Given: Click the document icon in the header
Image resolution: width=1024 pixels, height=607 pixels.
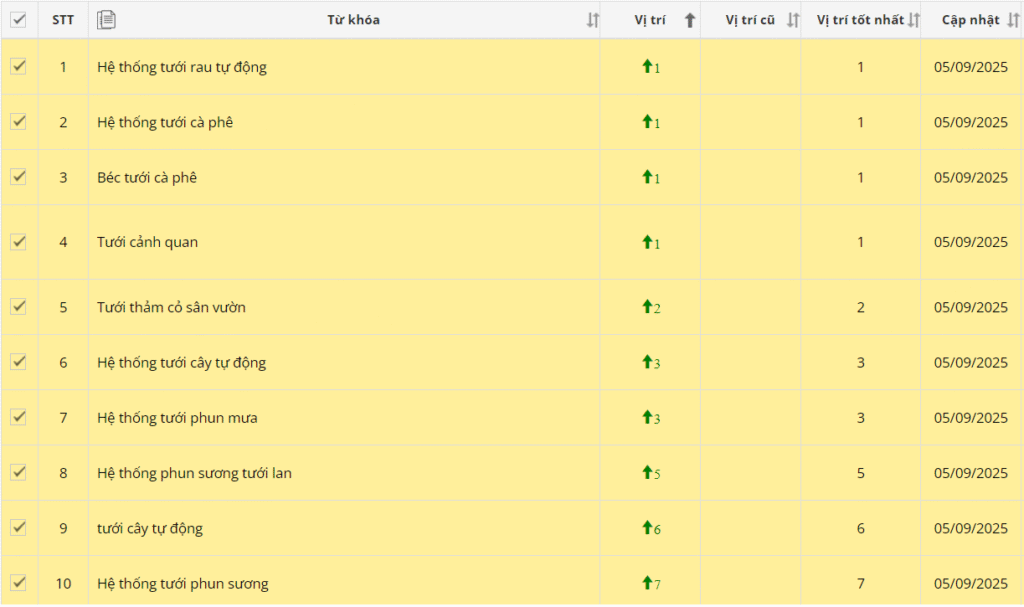Looking at the screenshot, I should [x=107, y=19].
